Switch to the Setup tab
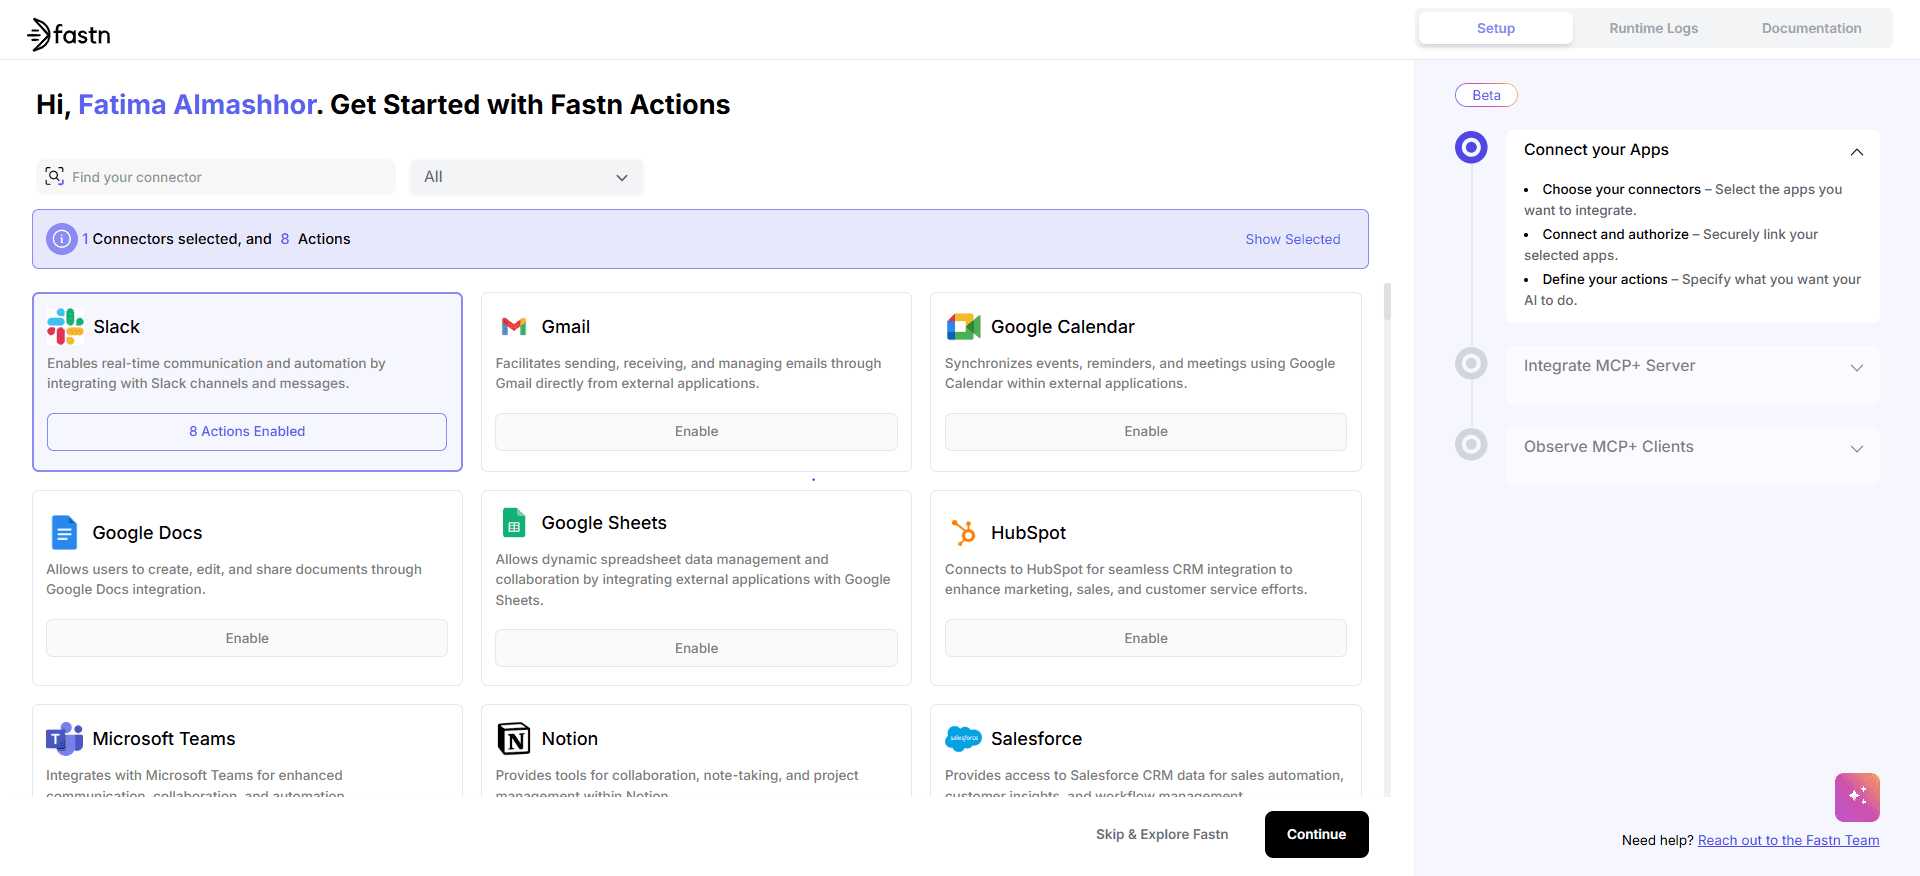The height and width of the screenshot is (876, 1920). pos(1496,28)
